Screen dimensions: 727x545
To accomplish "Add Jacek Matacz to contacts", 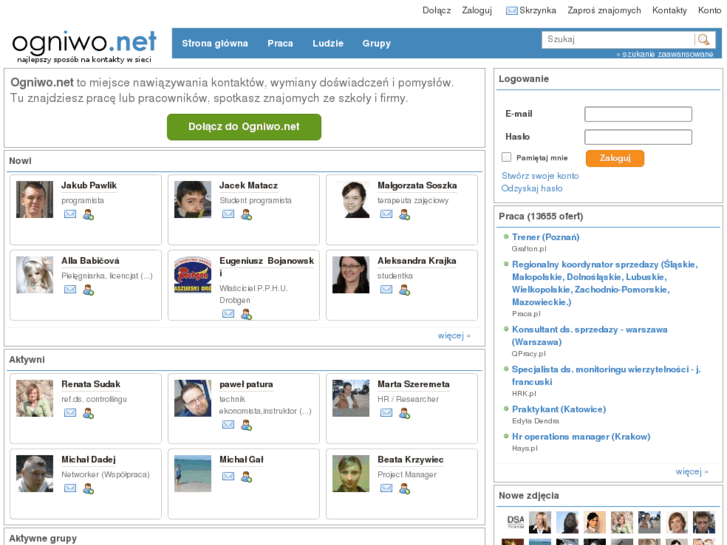I will click(x=246, y=215).
